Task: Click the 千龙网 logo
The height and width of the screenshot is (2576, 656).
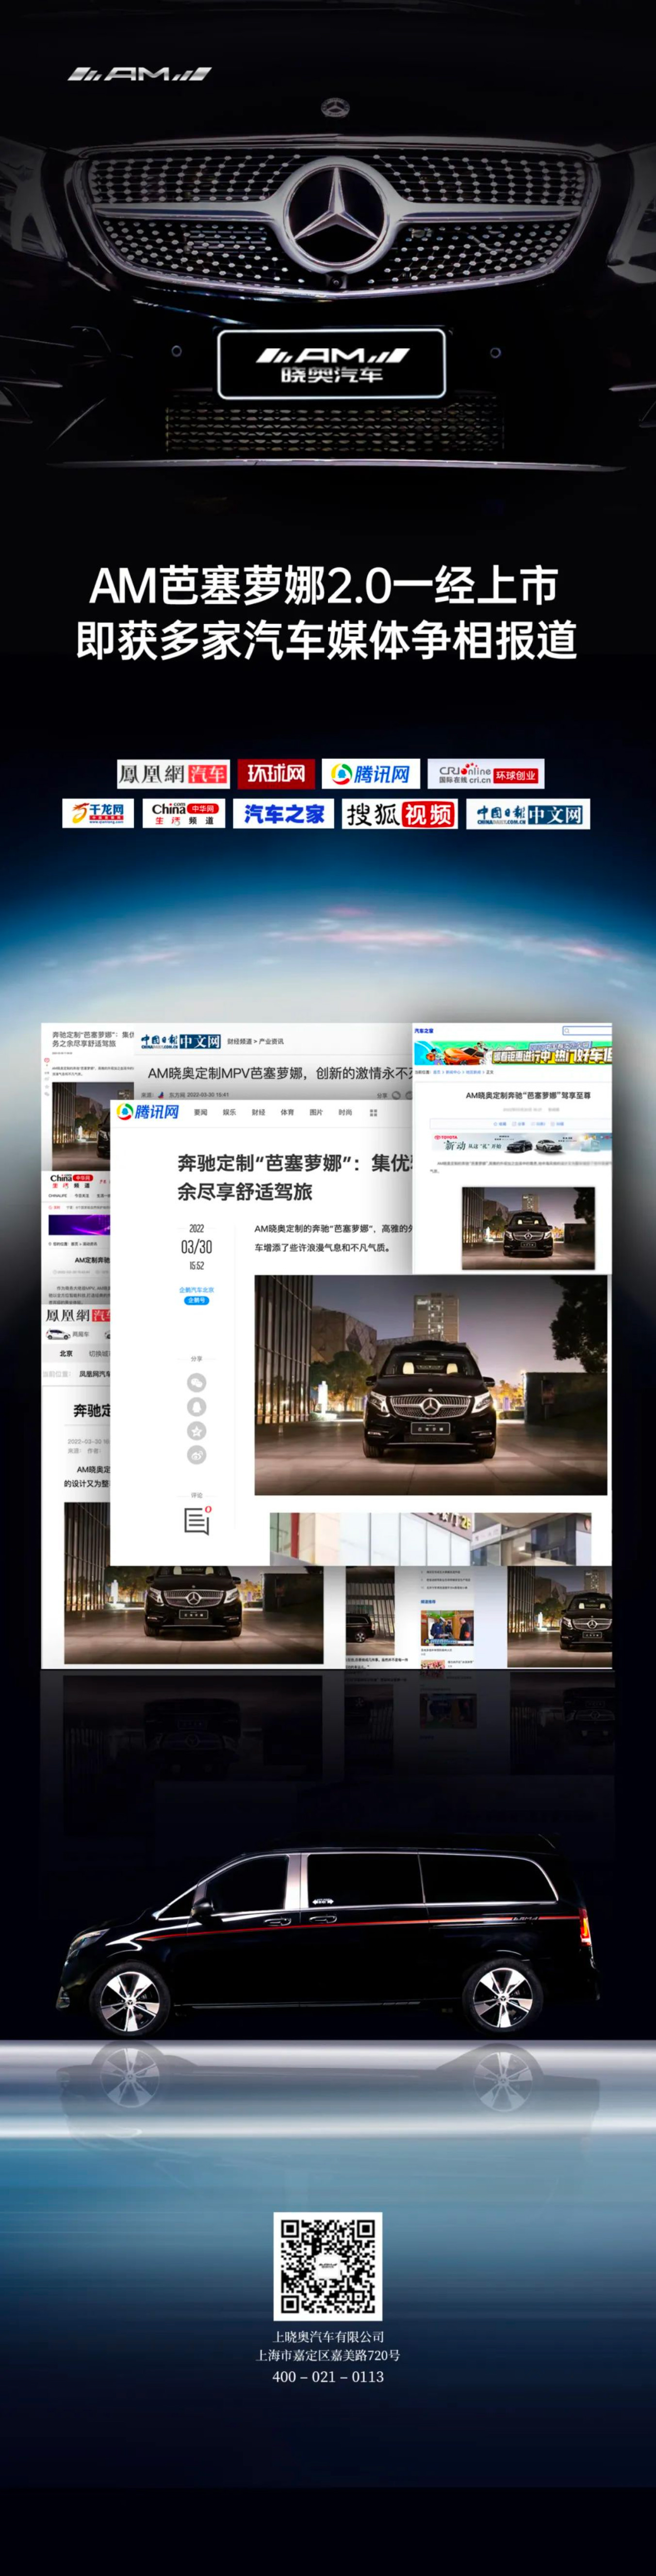Action: pos(98,813)
